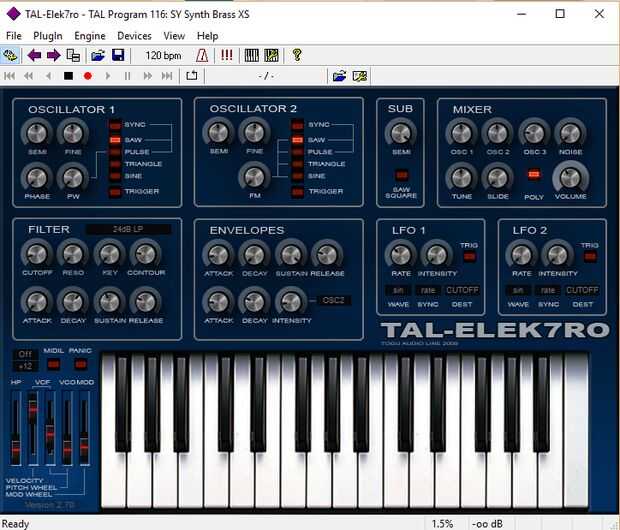Open the LFO 1 DEST CUTOFF selector
The height and width of the screenshot is (530, 620).
pos(462,290)
